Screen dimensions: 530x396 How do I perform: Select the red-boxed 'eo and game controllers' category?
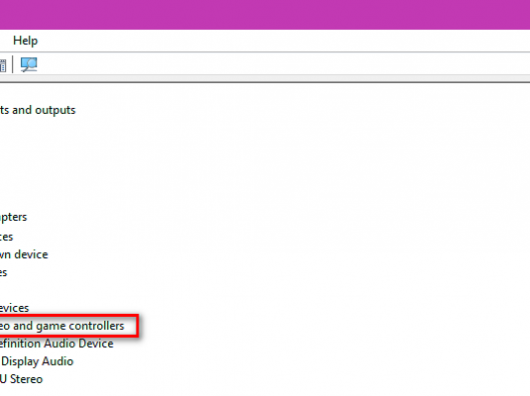point(62,326)
